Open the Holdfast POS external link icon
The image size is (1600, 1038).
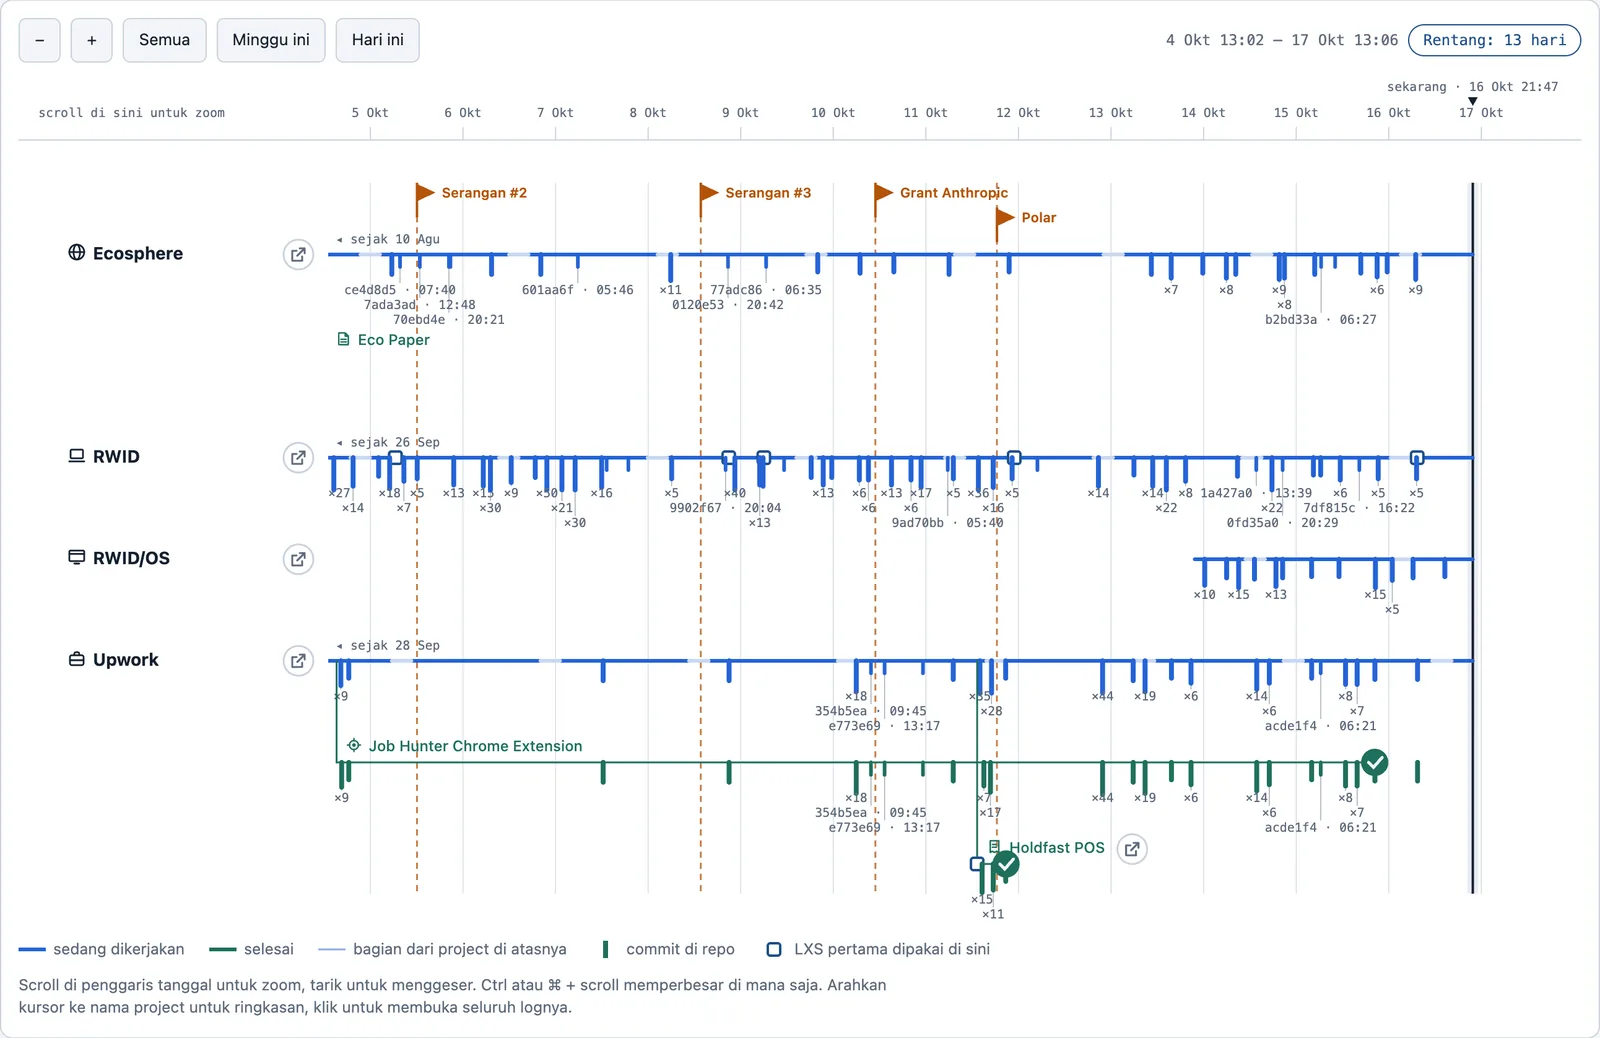(1131, 849)
